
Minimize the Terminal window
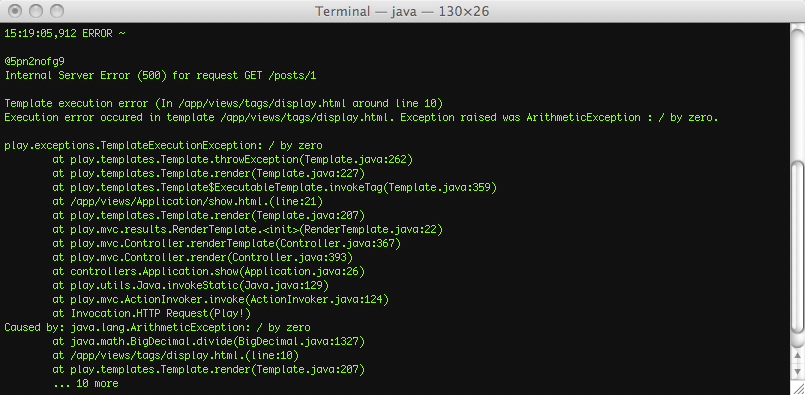tap(36, 11)
